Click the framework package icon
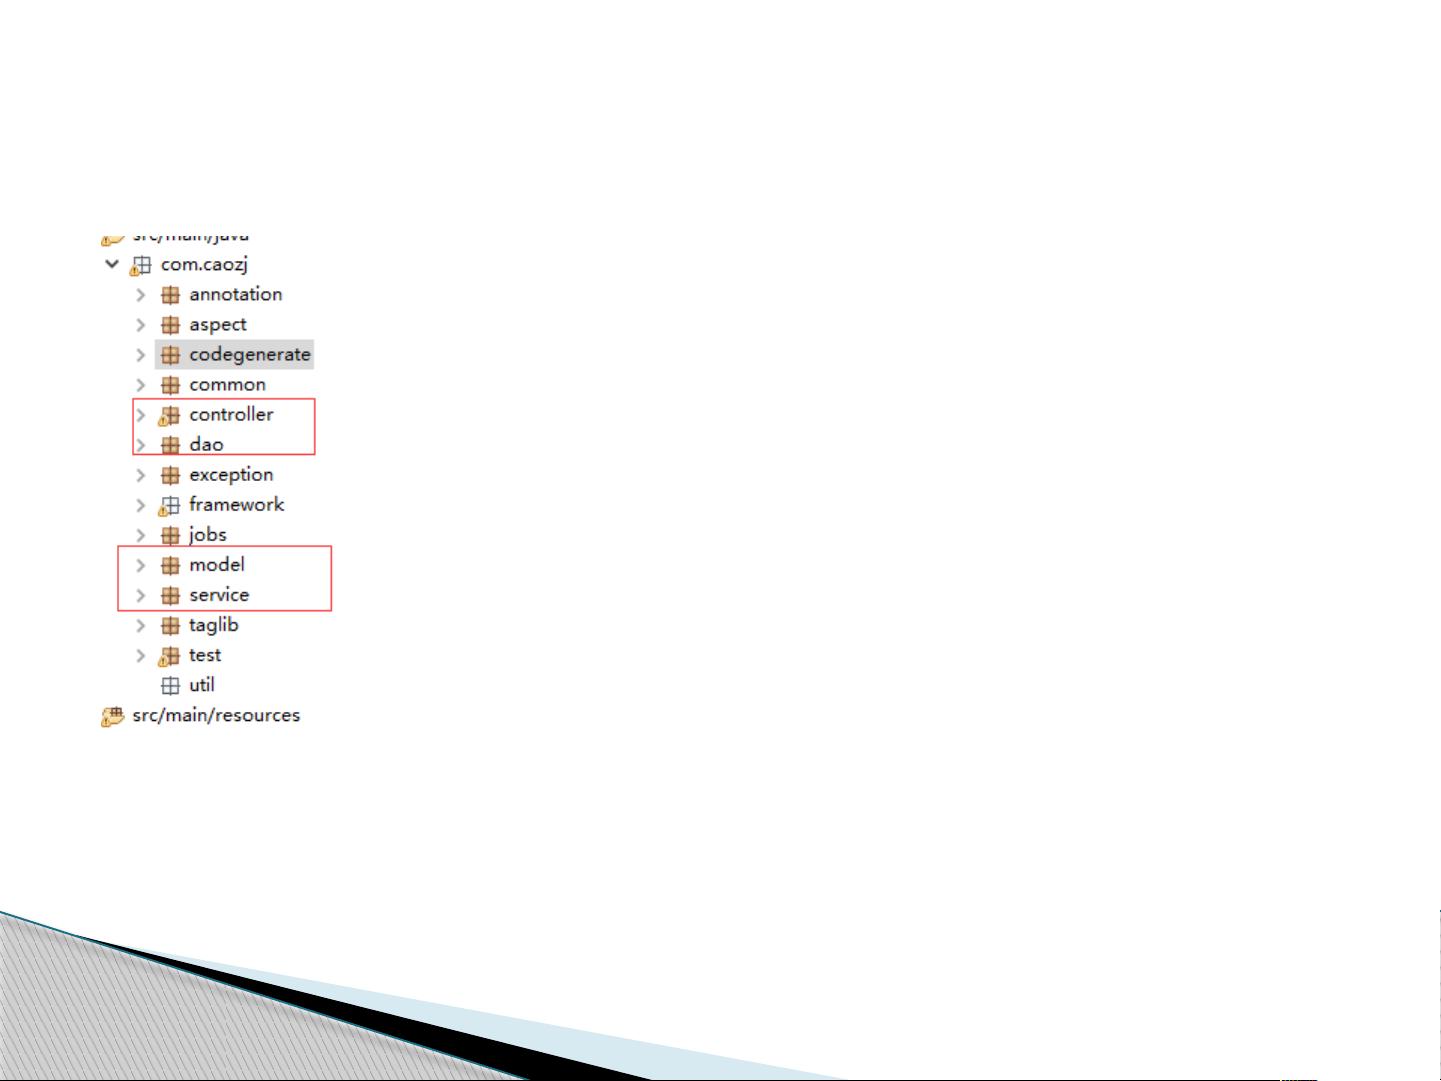Viewport: 1441px width, 1081px height. pyautogui.click(x=169, y=505)
